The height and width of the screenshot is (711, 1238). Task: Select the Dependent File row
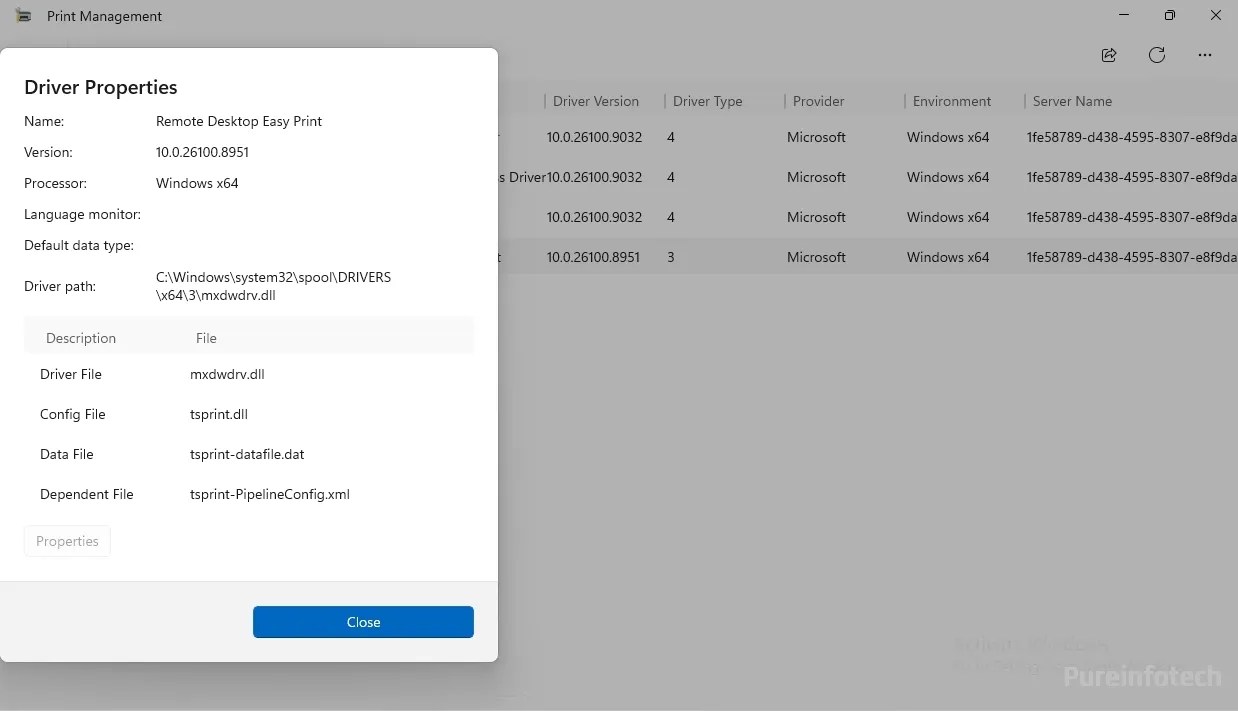click(x=249, y=494)
